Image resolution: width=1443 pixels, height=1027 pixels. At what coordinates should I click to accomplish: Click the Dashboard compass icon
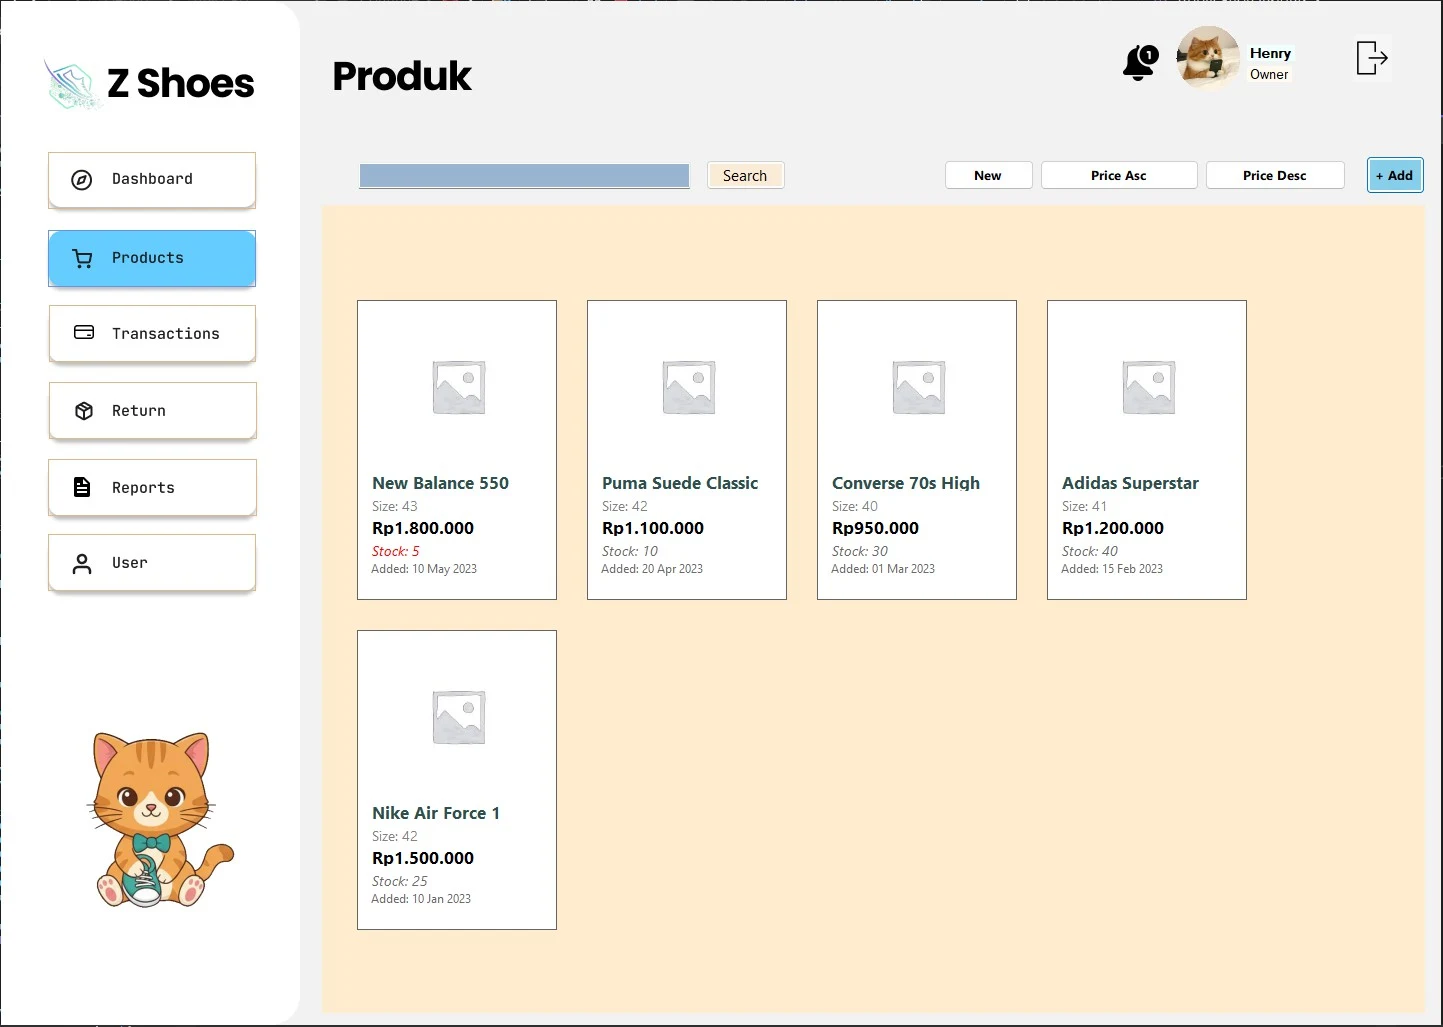[82, 180]
